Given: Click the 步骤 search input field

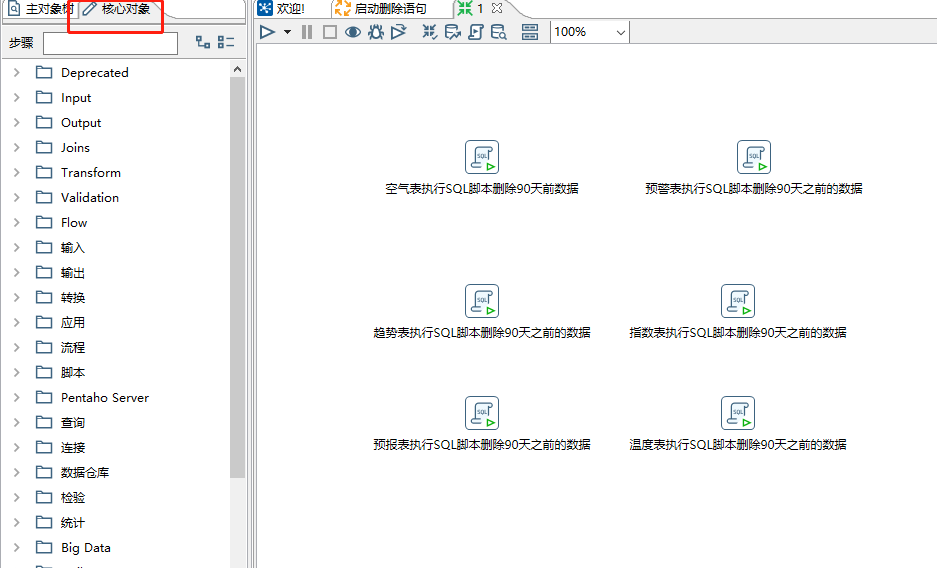Looking at the screenshot, I should pos(111,43).
